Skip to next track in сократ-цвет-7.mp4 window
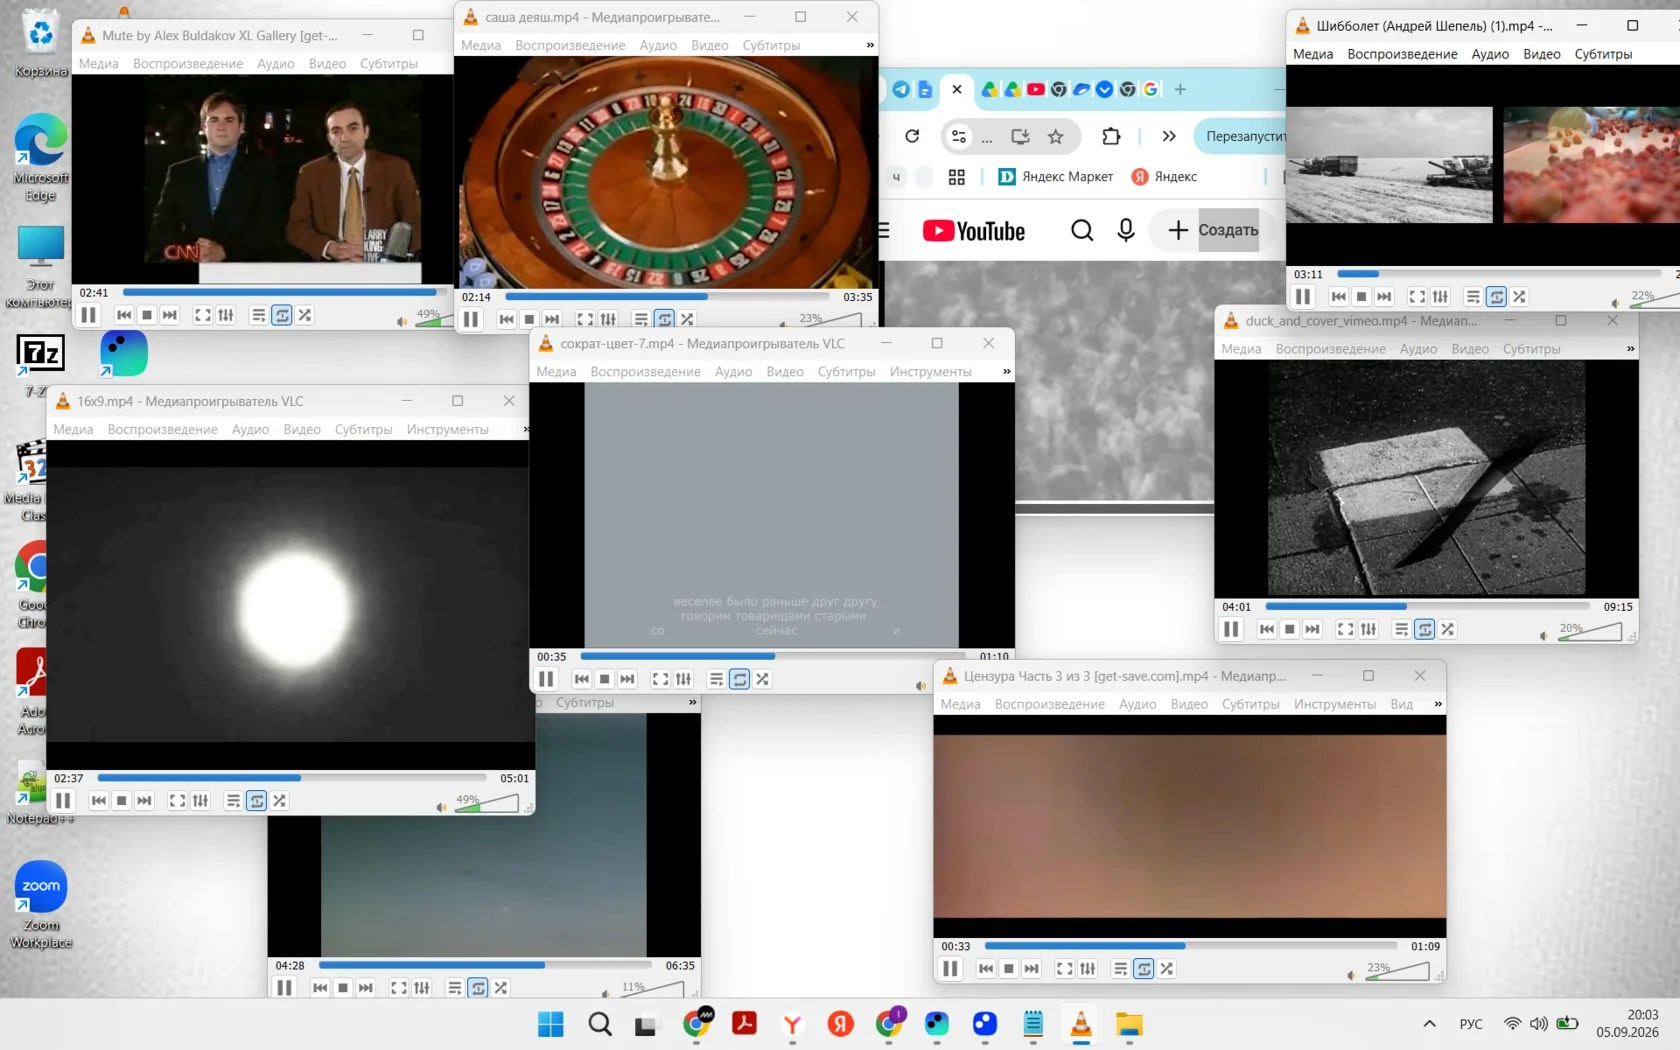This screenshot has height=1050, width=1680. (627, 679)
